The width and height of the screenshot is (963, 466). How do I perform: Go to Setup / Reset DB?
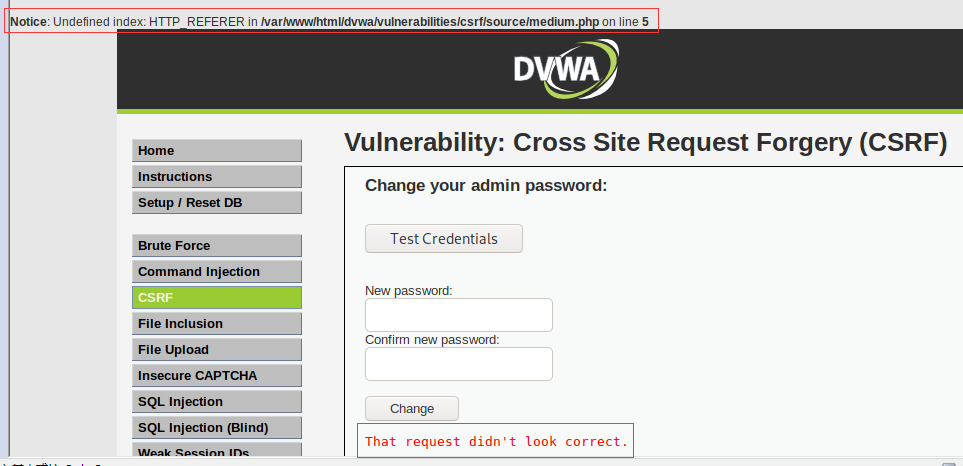point(217,203)
